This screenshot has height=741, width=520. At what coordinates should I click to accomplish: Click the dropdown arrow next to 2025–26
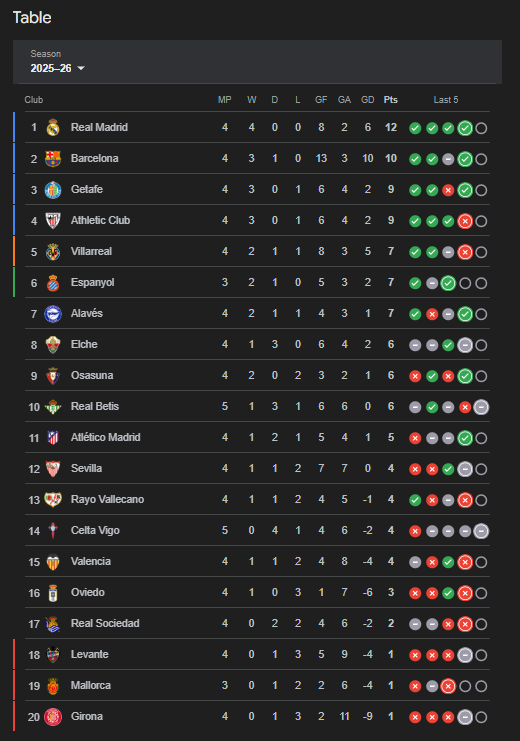pos(81,69)
